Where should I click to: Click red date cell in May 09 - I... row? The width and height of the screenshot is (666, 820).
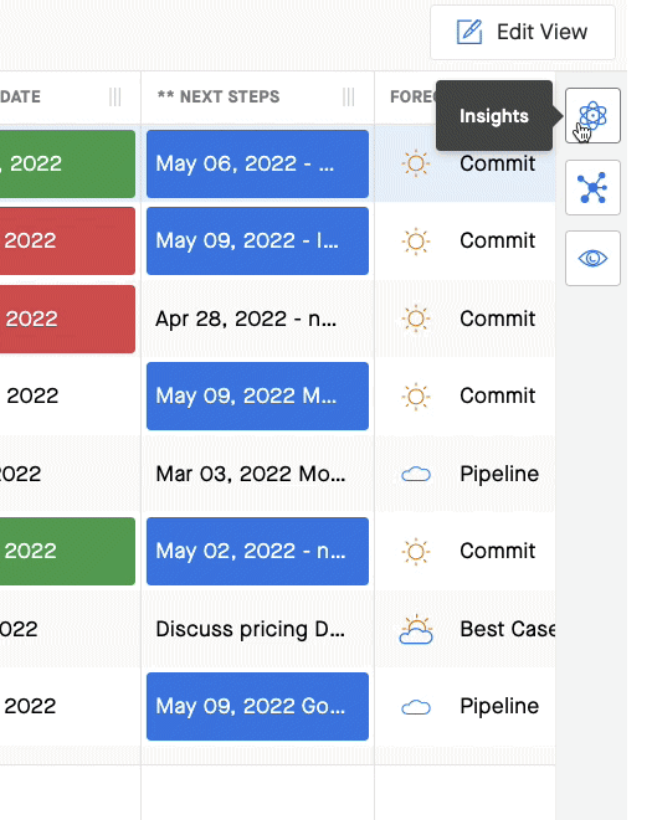pos(67,241)
